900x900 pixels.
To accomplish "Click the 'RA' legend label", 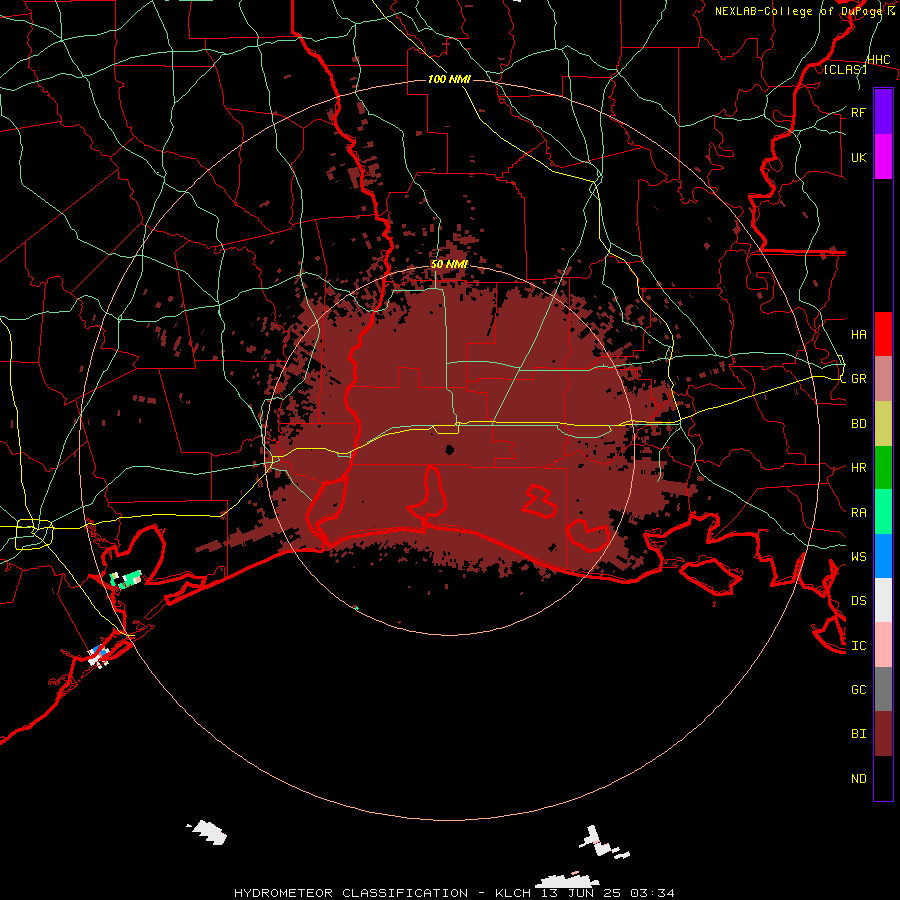I will pyautogui.click(x=859, y=513).
